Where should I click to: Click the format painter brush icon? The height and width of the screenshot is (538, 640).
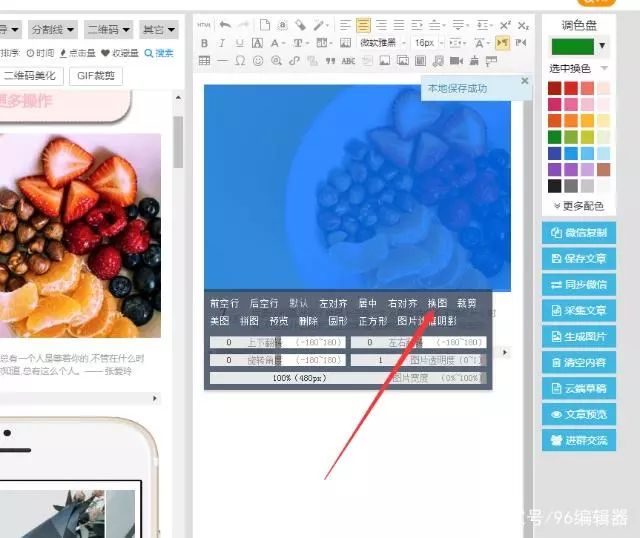[x=300, y=25]
